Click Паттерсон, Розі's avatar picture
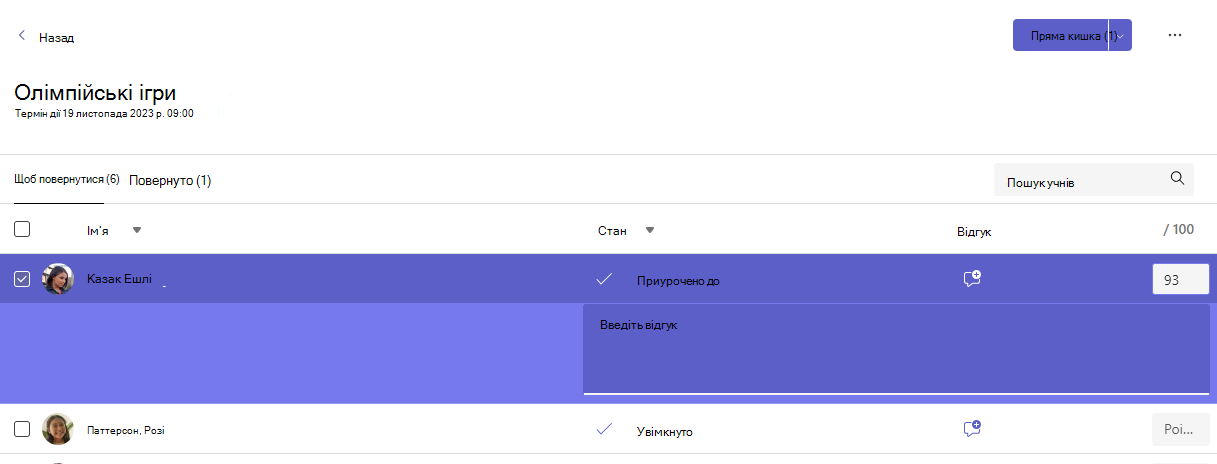 point(58,429)
